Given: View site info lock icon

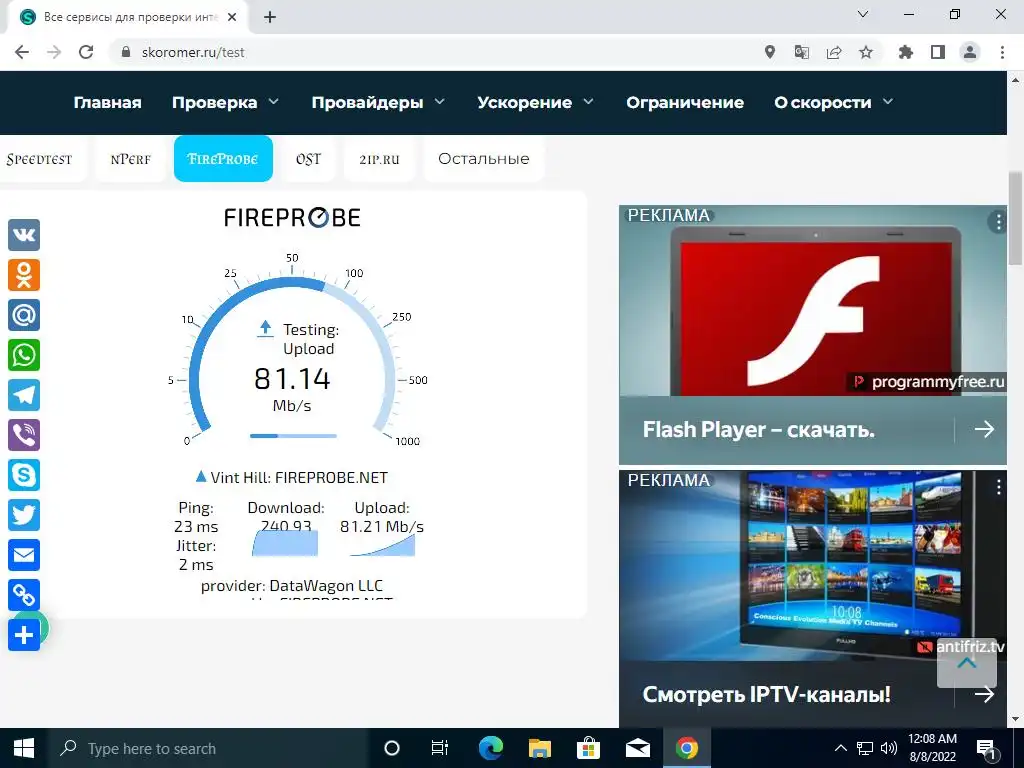Looking at the screenshot, I should pos(126,52).
